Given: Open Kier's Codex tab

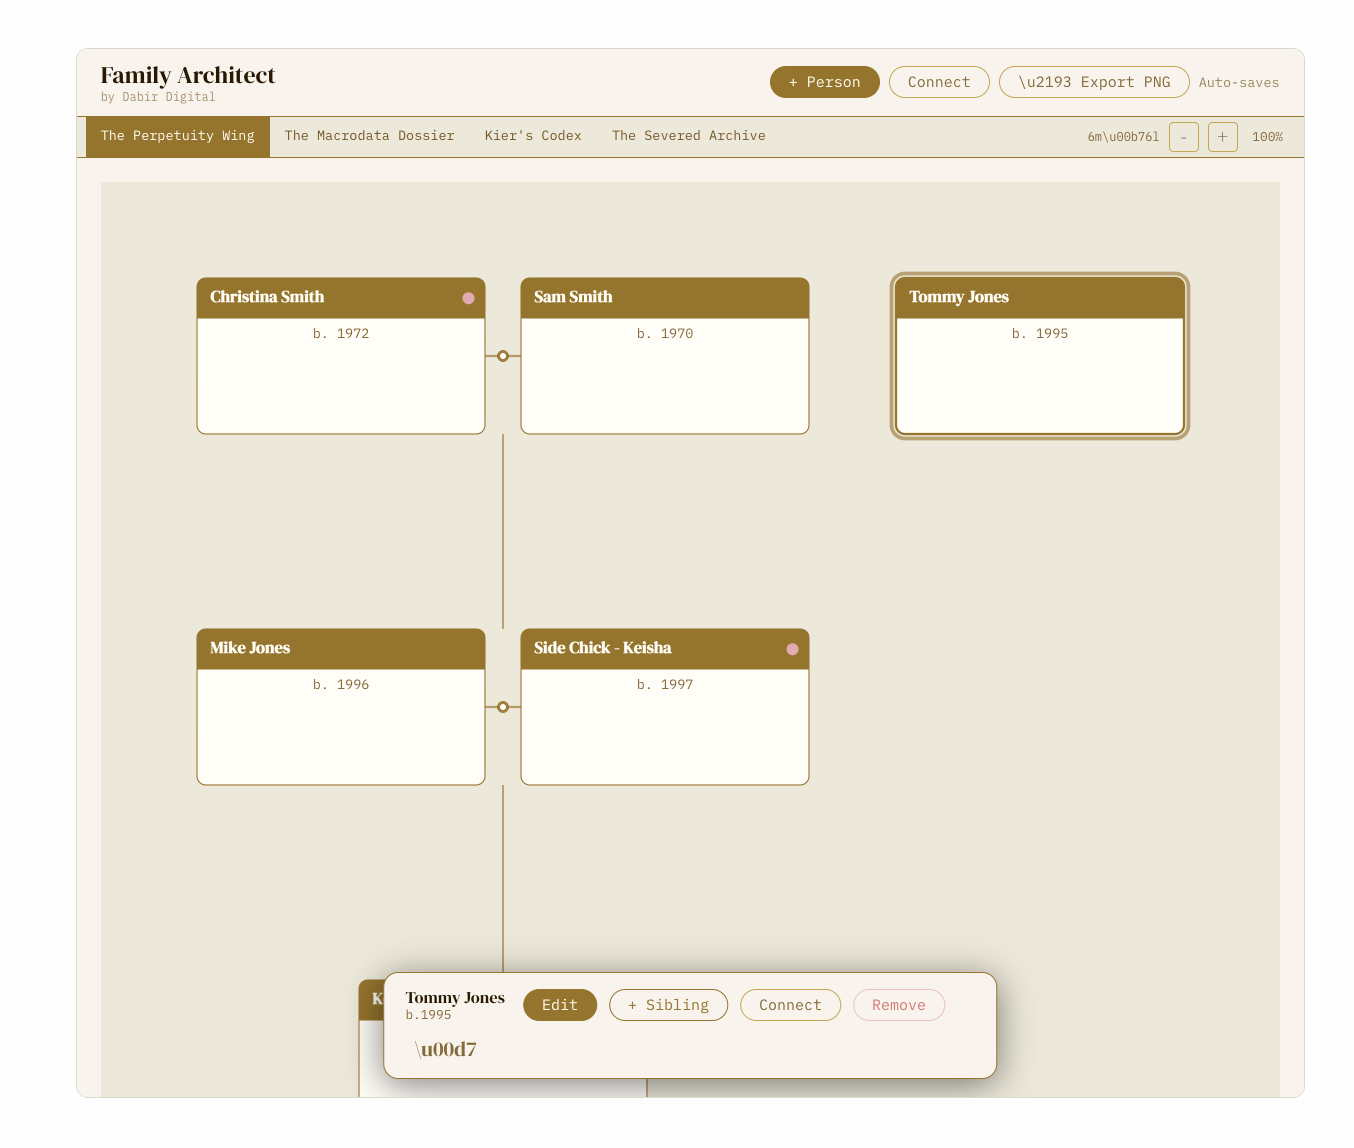Looking at the screenshot, I should [x=533, y=136].
